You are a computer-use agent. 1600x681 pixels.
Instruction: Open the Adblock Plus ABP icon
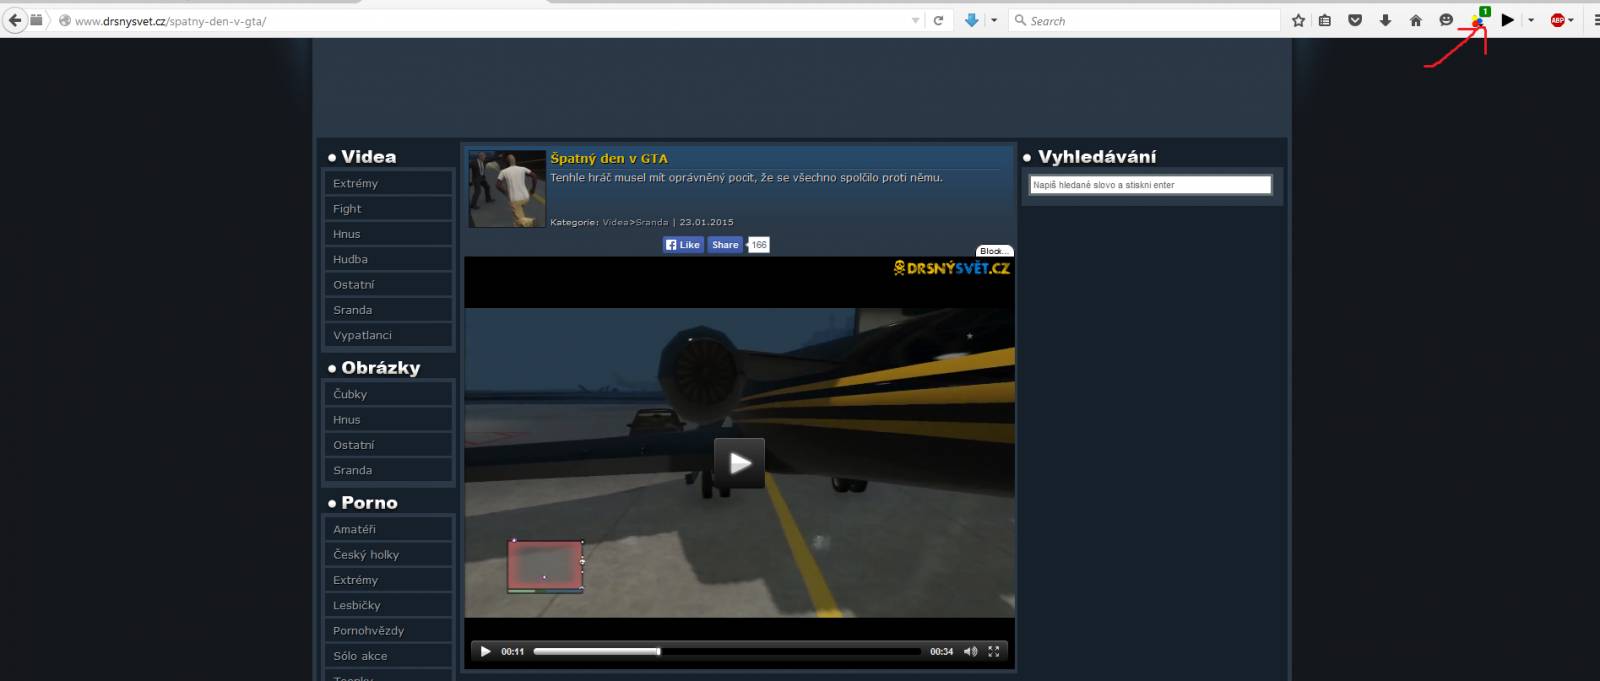1557,20
